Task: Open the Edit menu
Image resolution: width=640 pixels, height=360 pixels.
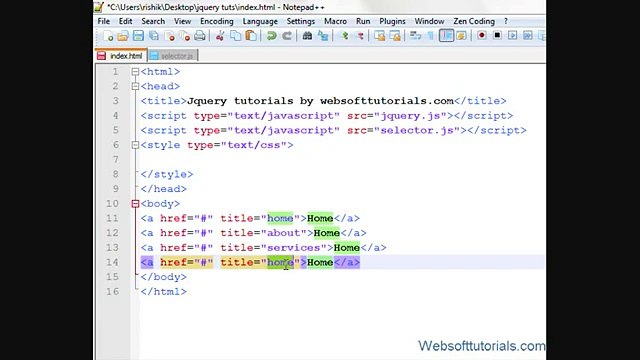Action: pos(125,21)
